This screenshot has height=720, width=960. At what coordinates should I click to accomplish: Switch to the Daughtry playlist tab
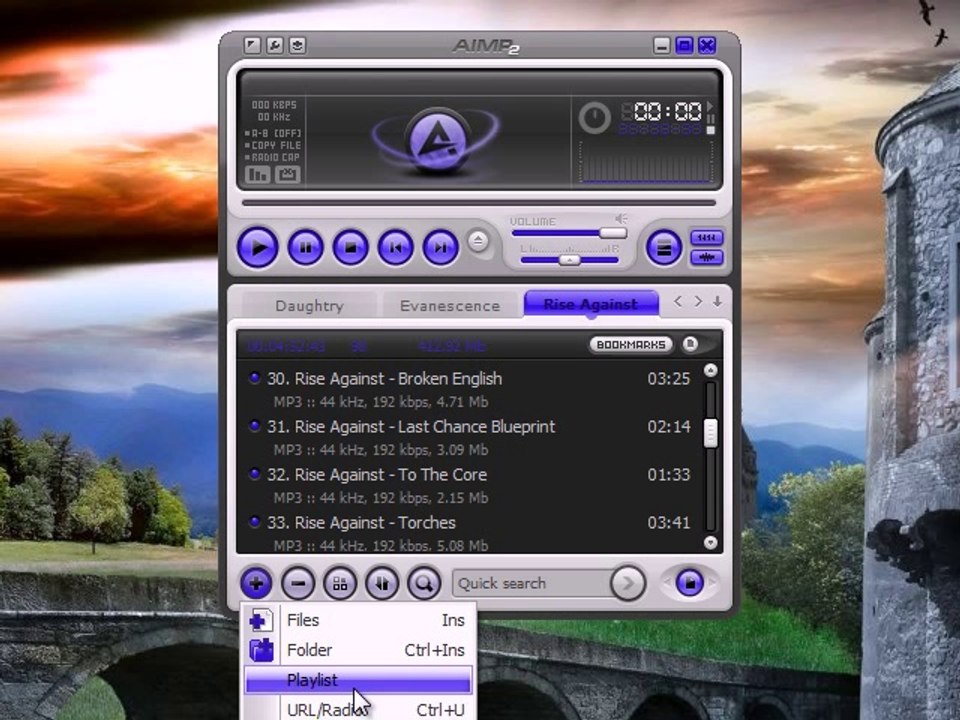coord(309,305)
